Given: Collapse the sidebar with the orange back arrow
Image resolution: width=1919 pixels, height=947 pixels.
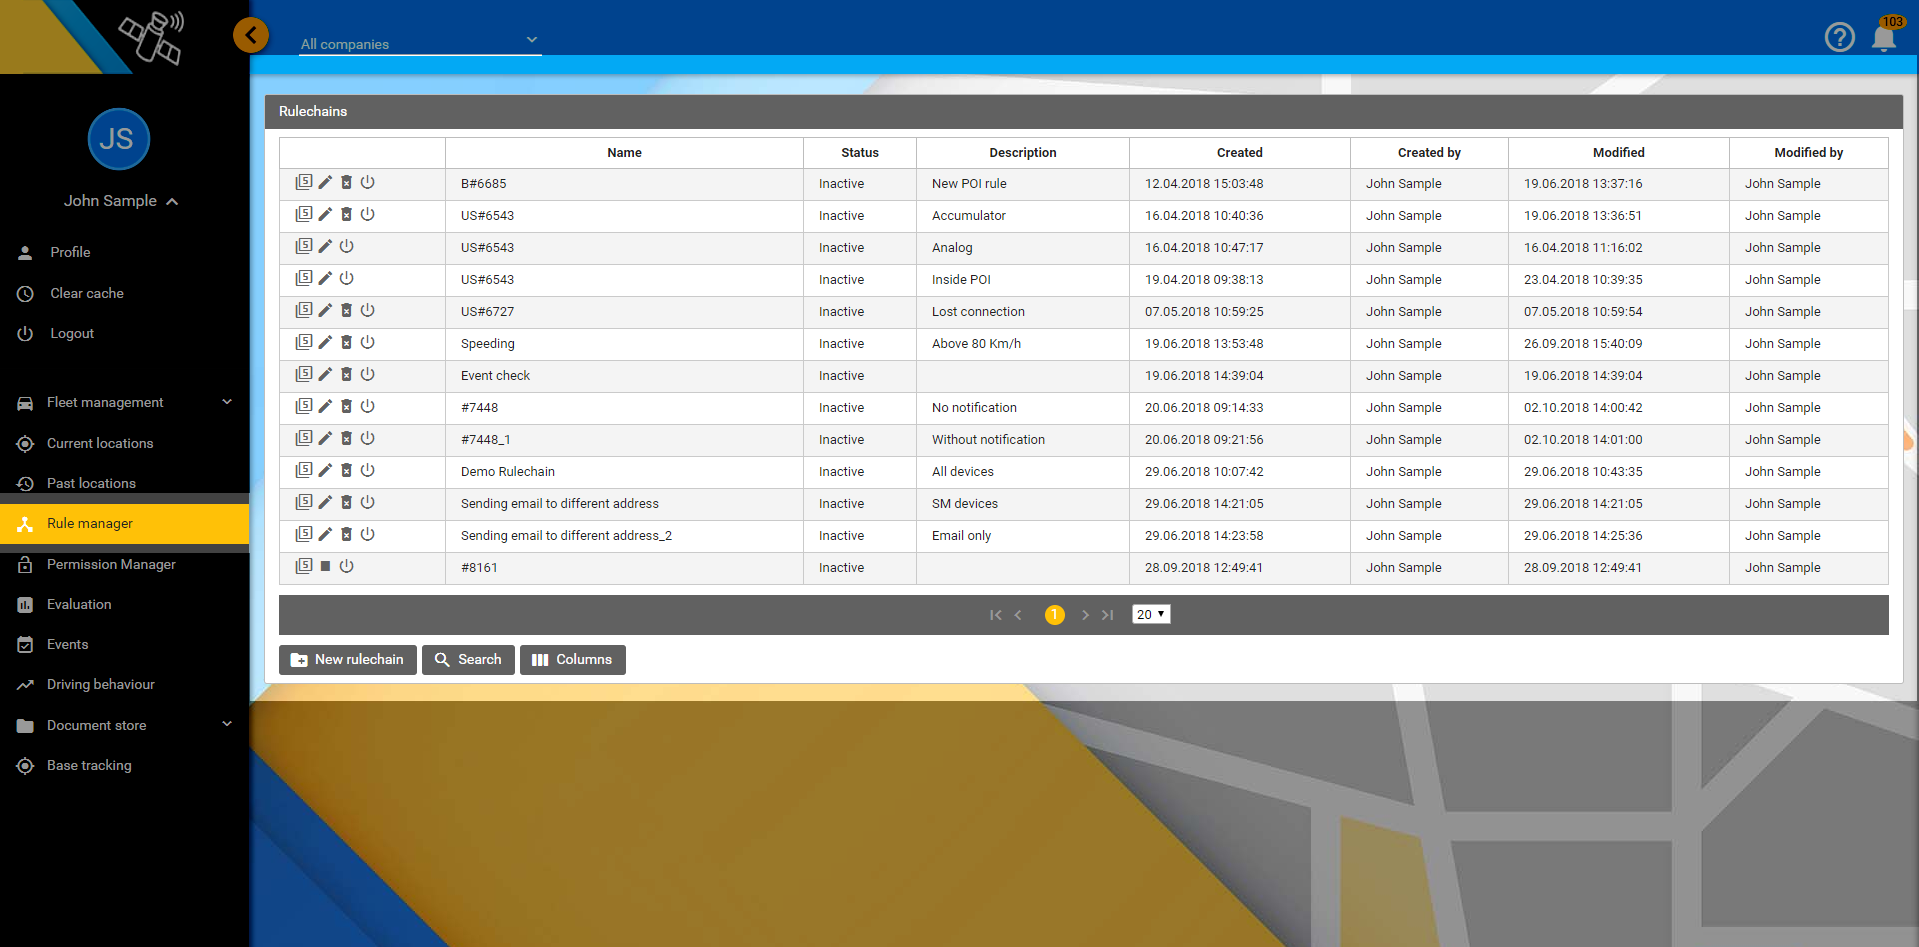Looking at the screenshot, I should [251, 36].
